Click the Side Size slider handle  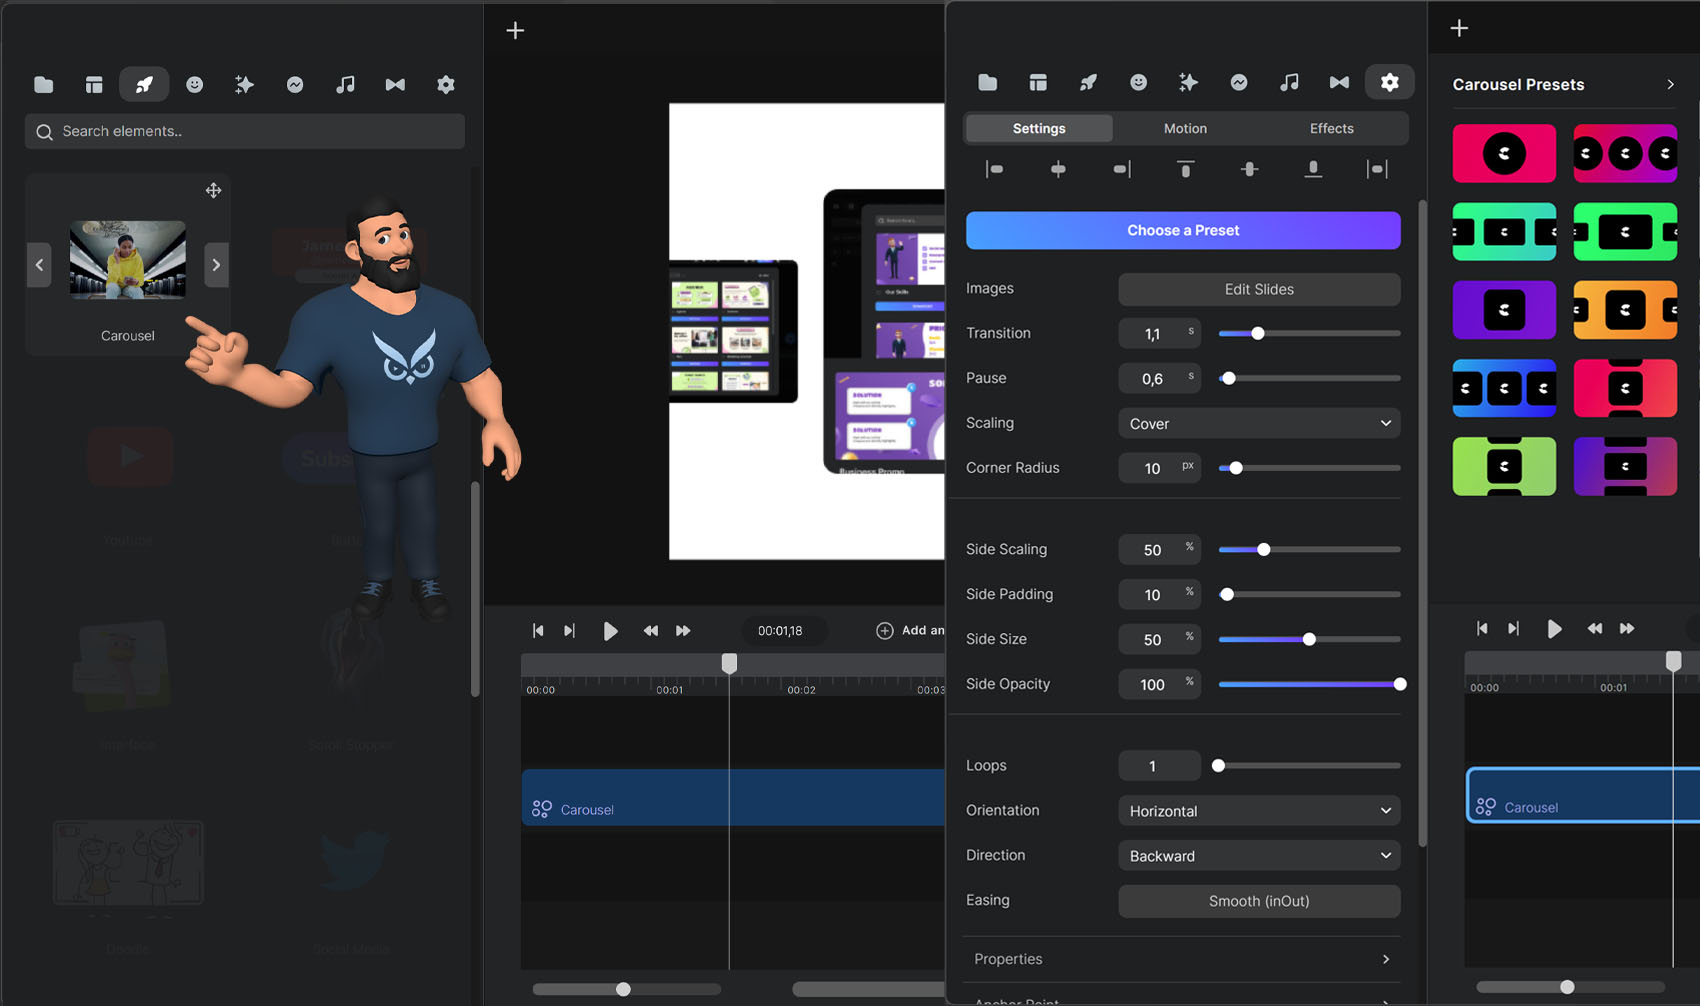(1308, 639)
